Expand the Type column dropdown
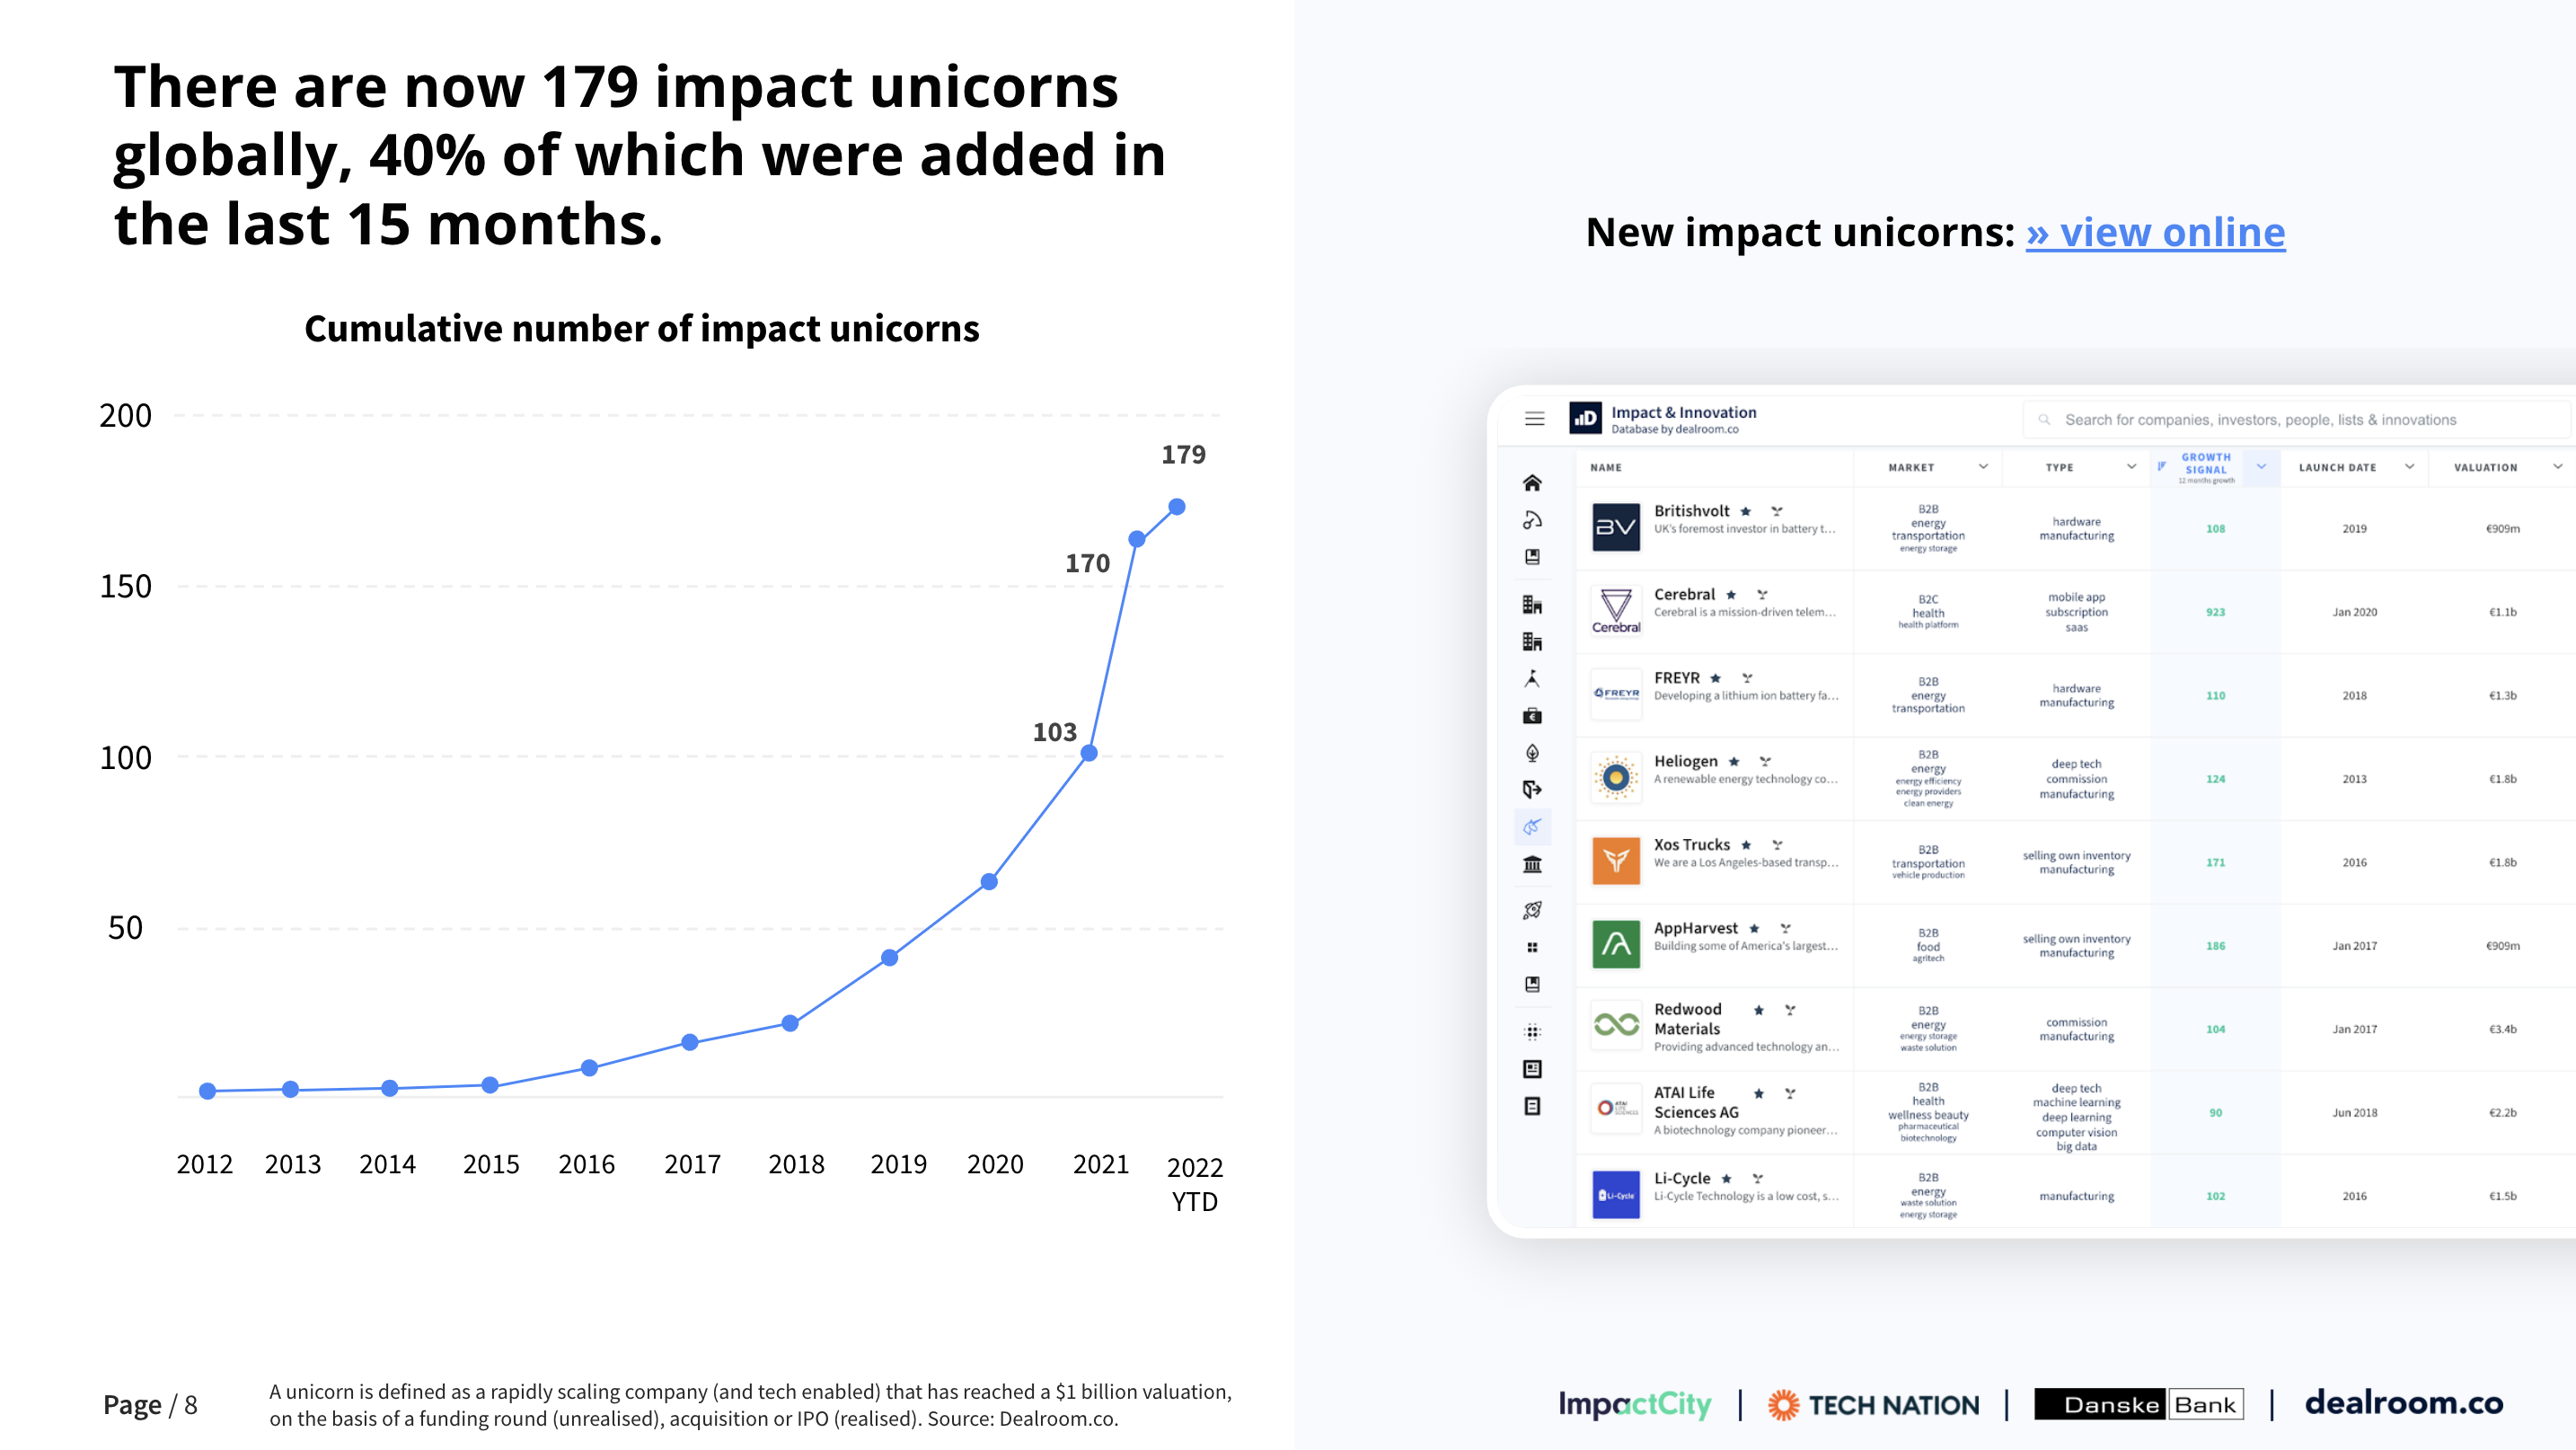 pos(2131,467)
